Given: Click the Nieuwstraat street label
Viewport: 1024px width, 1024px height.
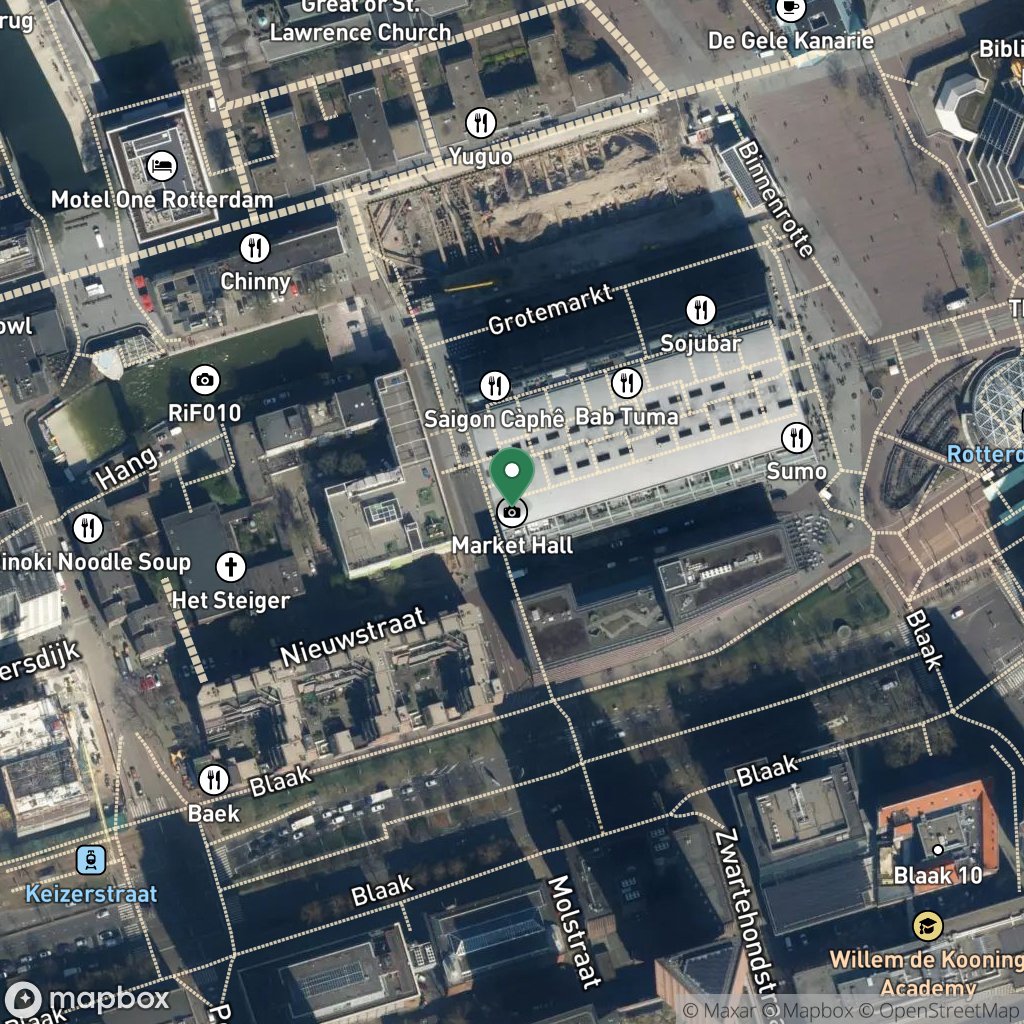Looking at the screenshot, I should click(353, 637).
